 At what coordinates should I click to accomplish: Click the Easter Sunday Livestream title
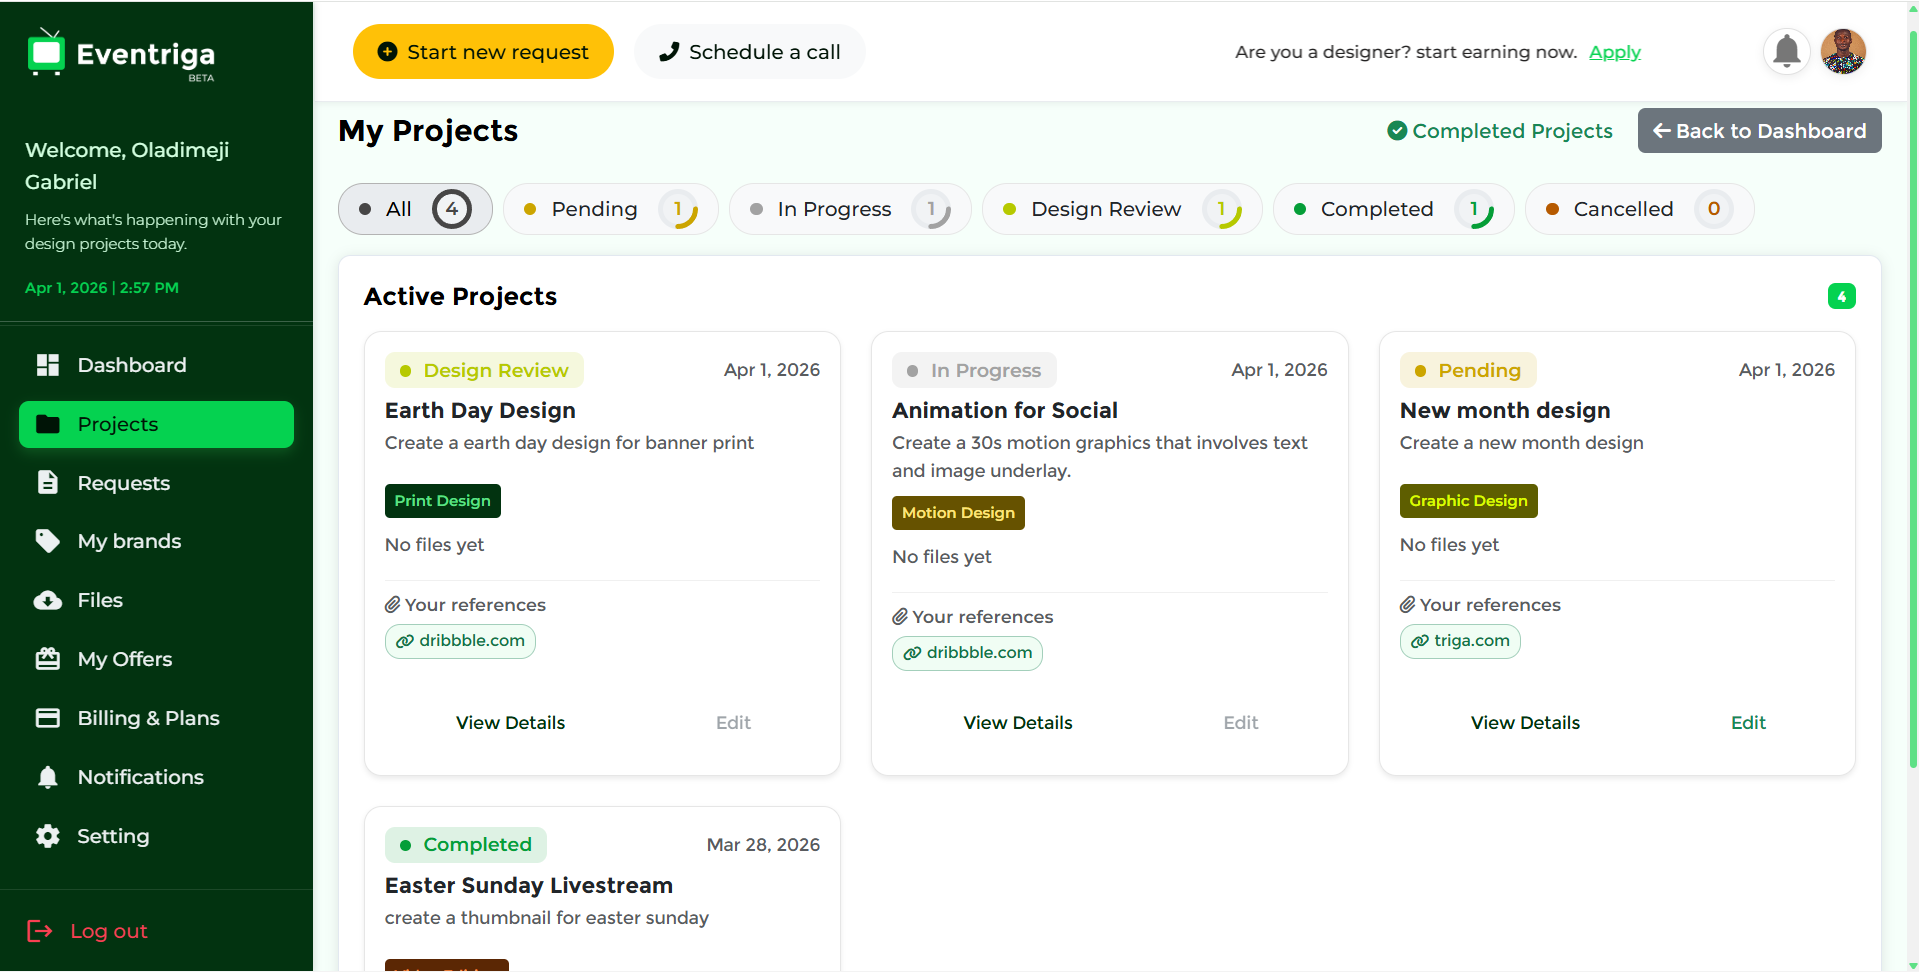[529, 886]
